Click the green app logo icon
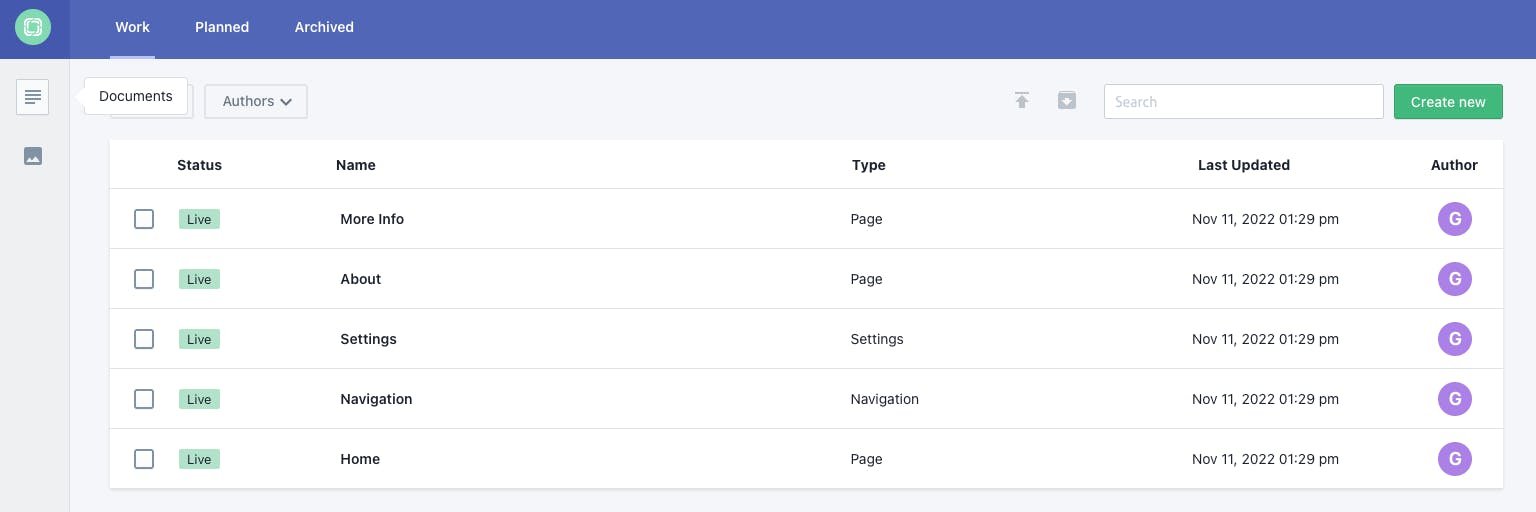Viewport: 1536px width, 512px height. click(33, 28)
